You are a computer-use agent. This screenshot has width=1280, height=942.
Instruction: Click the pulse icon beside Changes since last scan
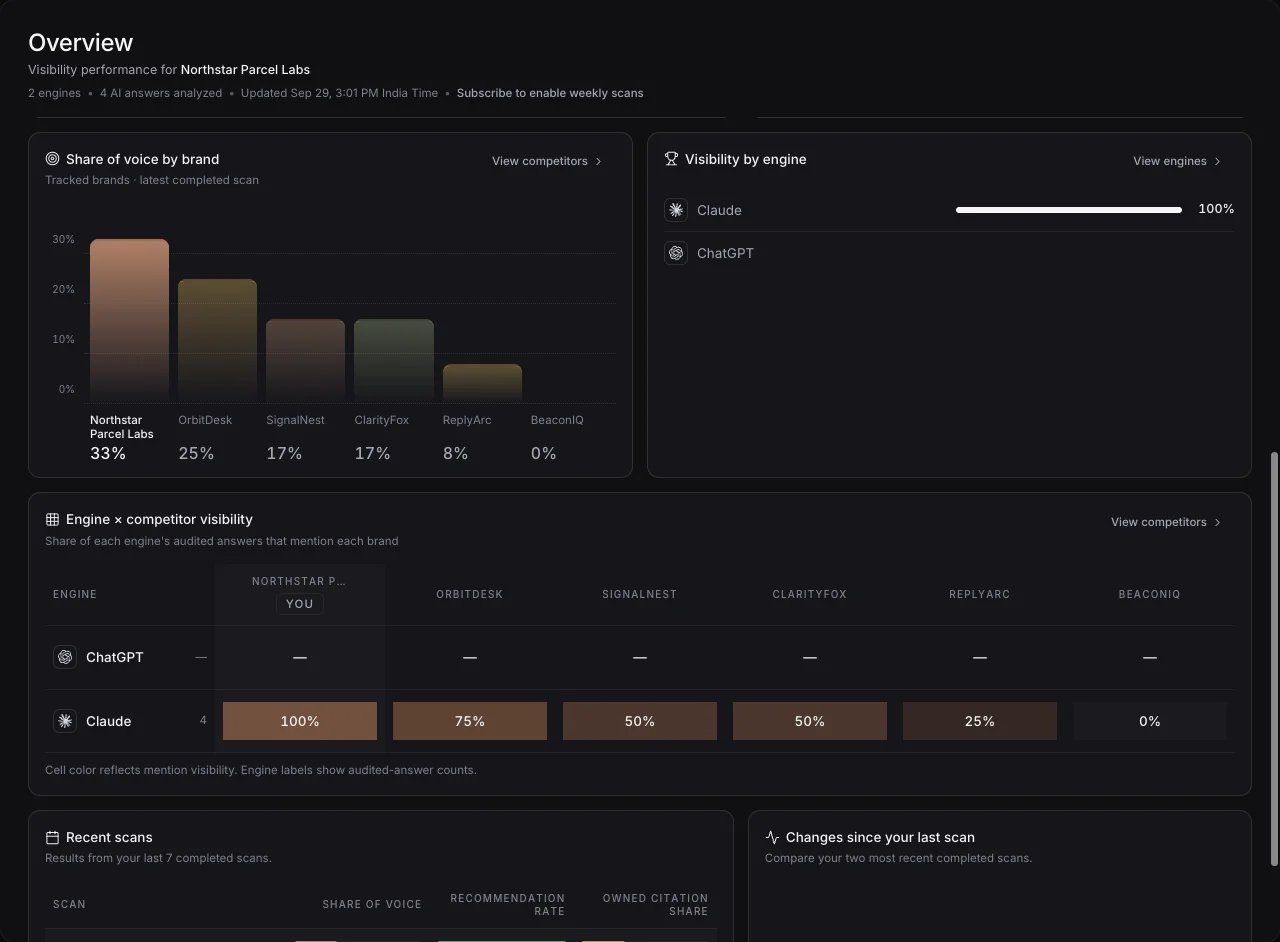(x=772, y=837)
